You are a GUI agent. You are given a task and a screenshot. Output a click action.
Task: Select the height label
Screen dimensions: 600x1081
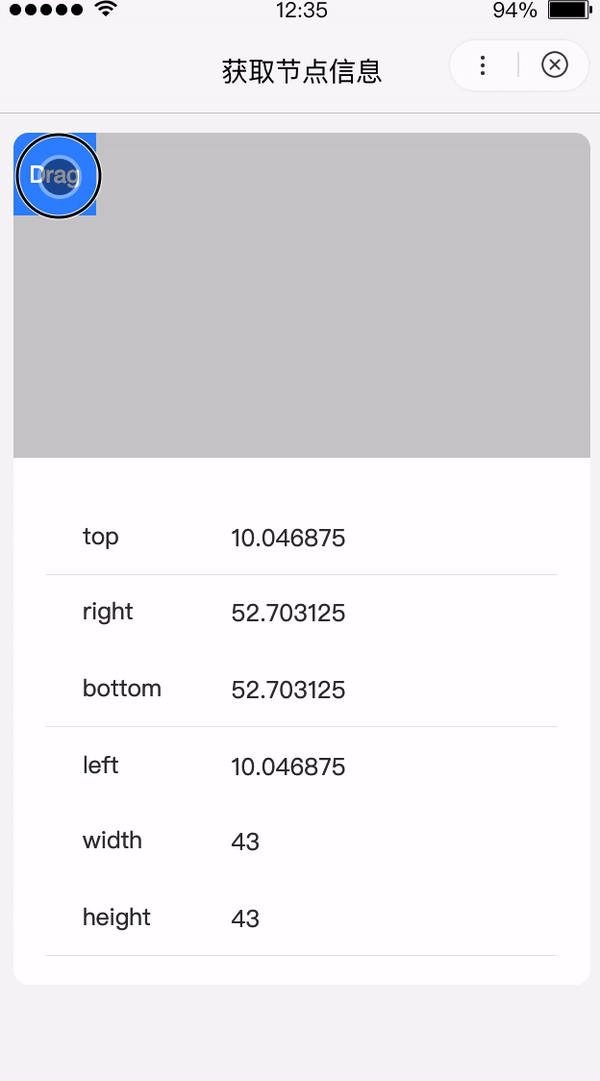(x=116, y=918)
